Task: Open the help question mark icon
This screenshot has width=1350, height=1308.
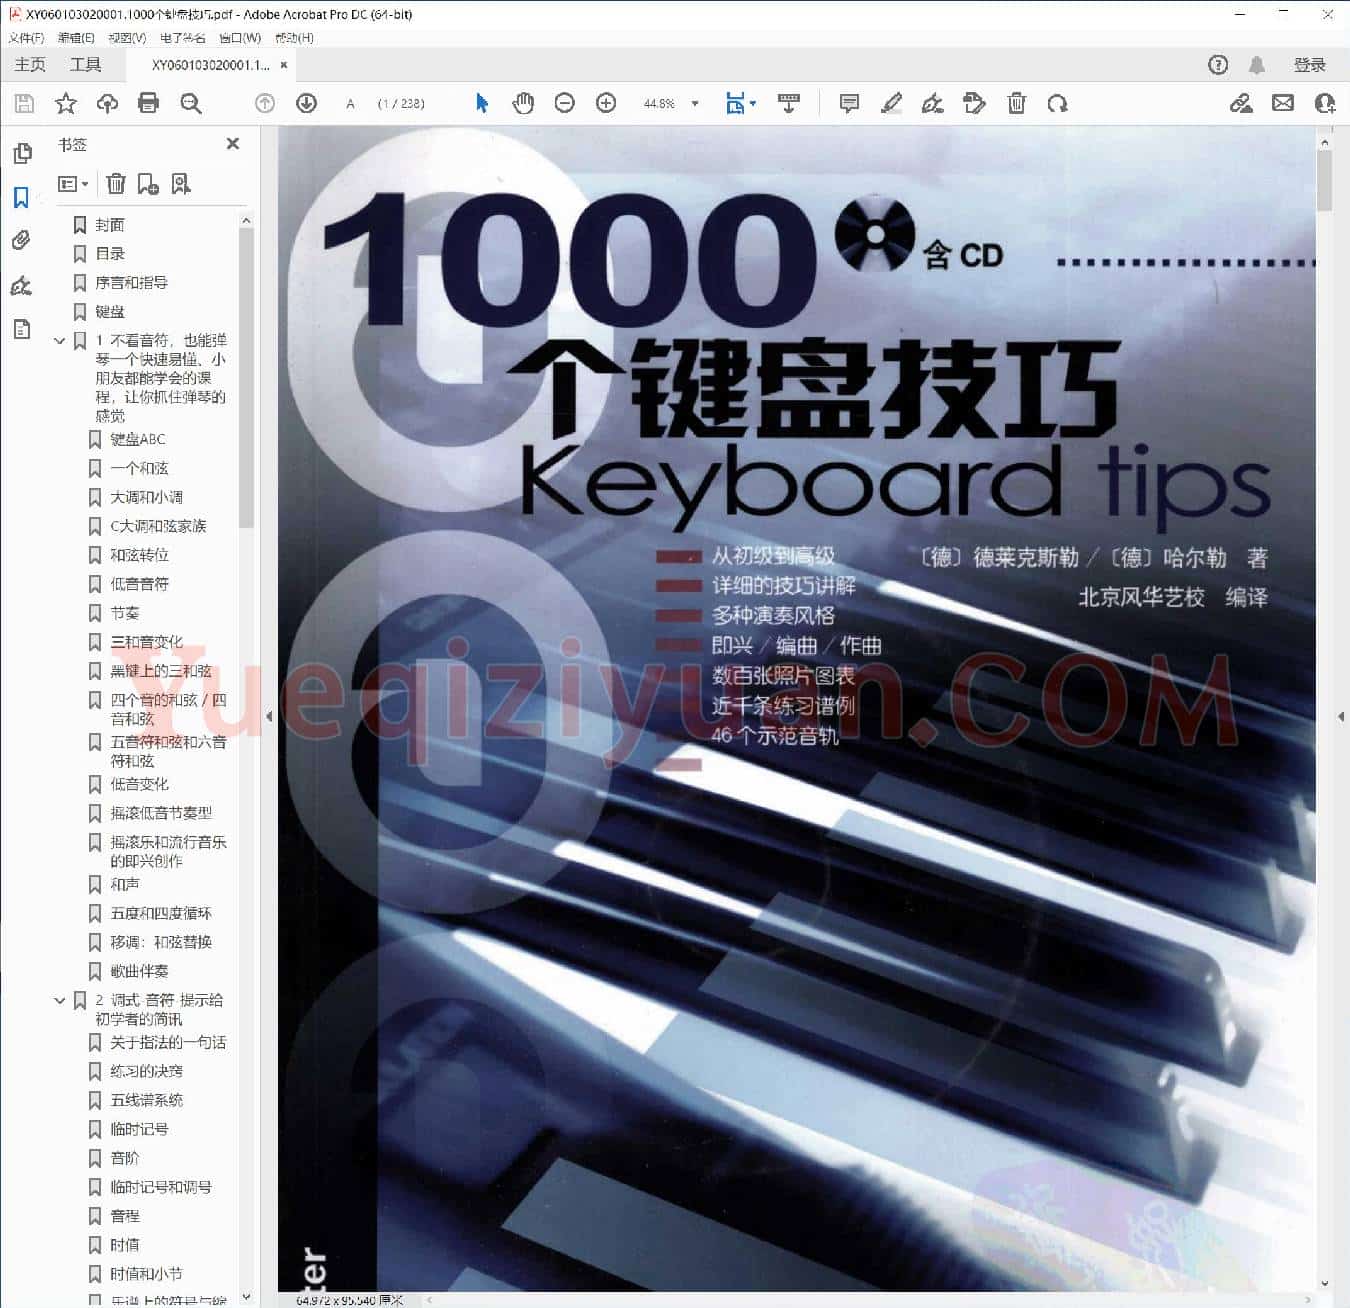Action: click(1218, 65)
